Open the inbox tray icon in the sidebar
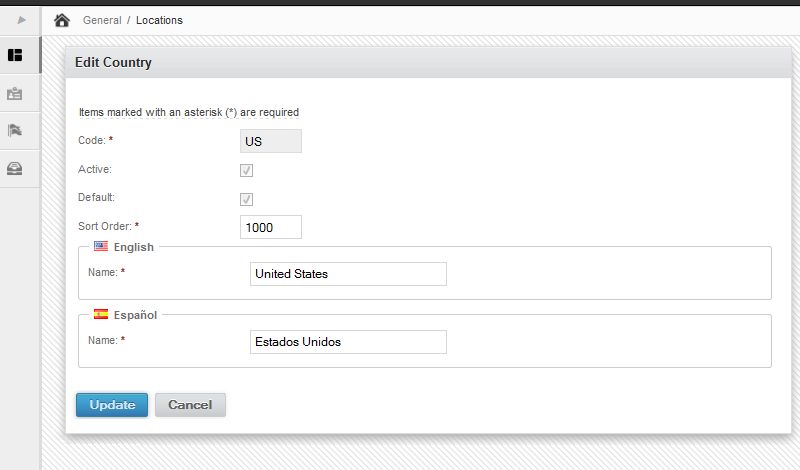The image size is (800, 470). click(14, 168)
